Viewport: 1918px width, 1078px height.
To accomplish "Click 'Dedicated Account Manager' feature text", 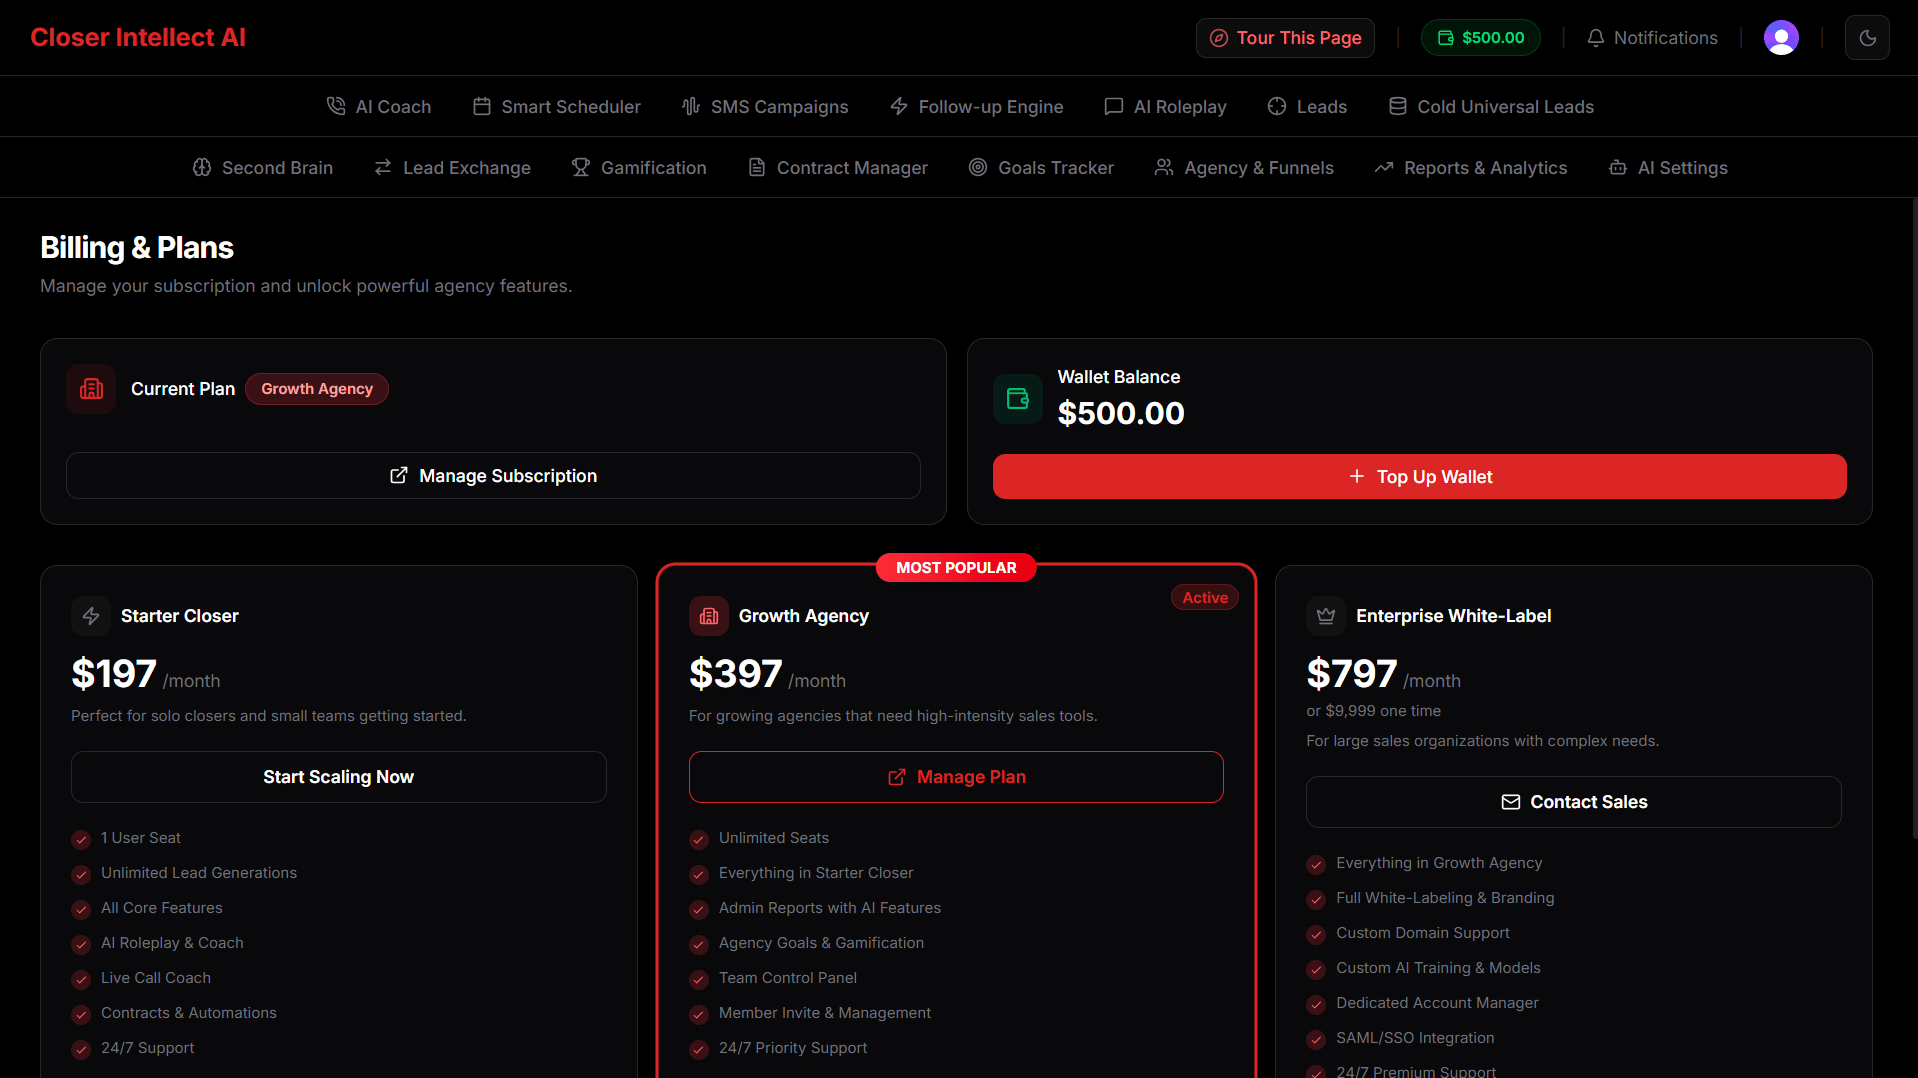I will pos(1437,1003).
